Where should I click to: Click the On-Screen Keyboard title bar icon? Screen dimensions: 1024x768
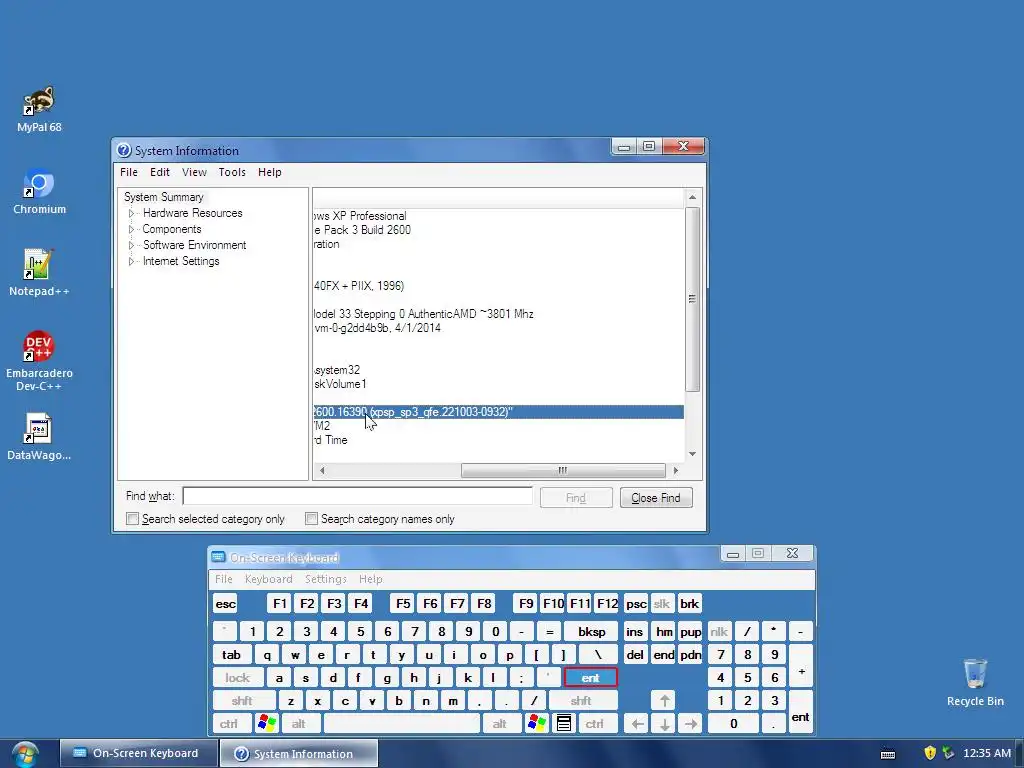pyautogui.click(x=219, y=557)
